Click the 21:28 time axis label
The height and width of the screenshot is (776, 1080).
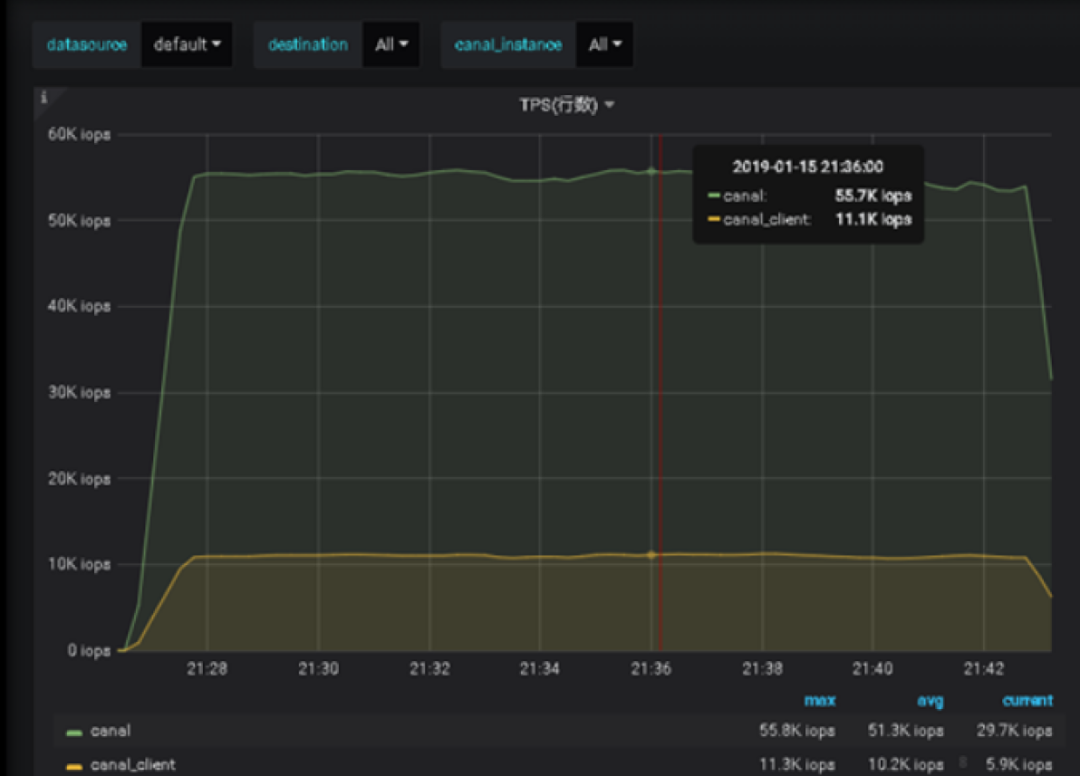(207, 670)
